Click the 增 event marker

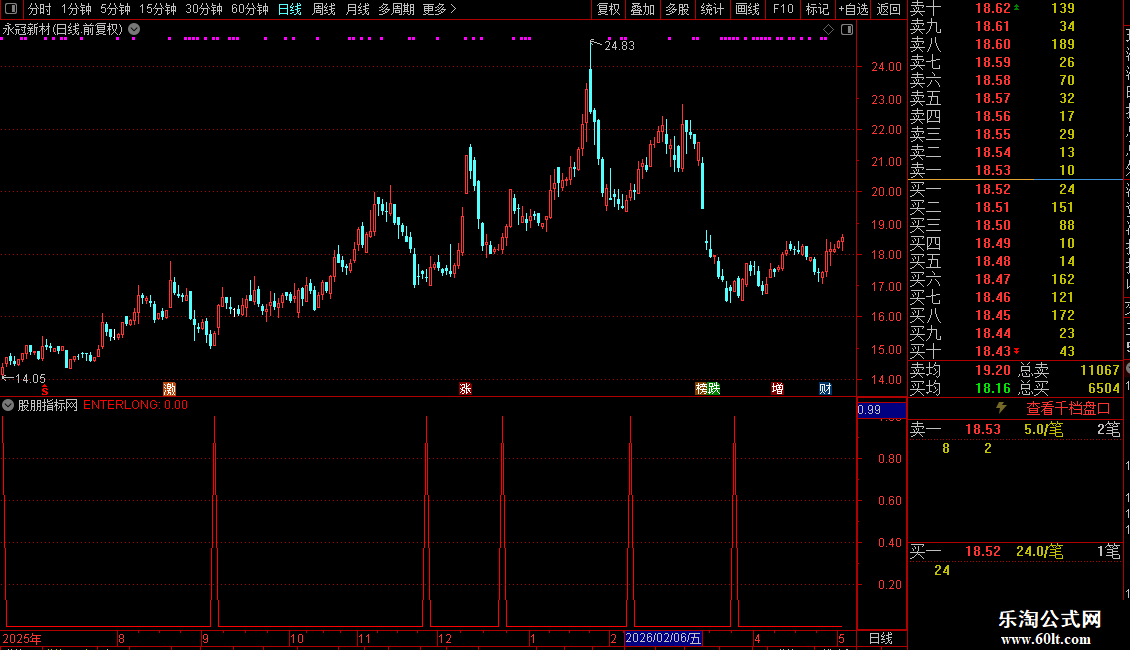coord(778,388)
